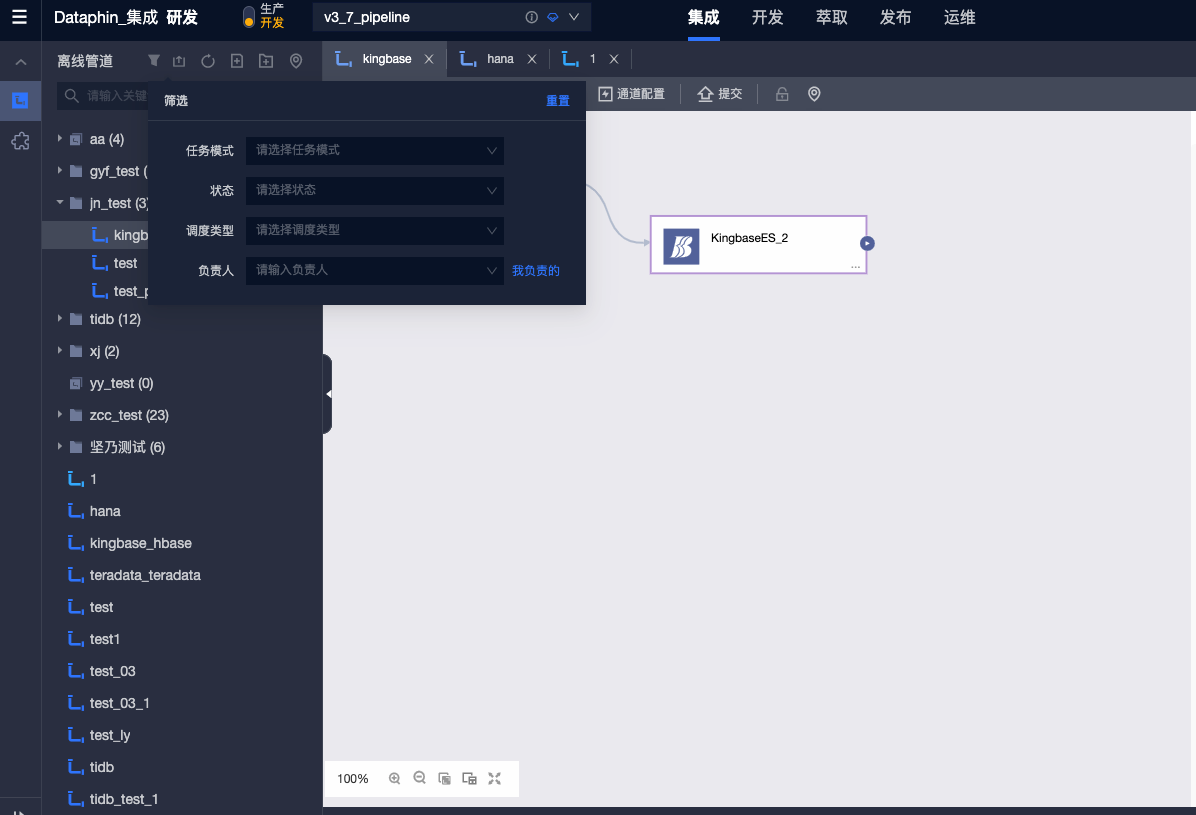Click the locate icon next to new folder
The height and width of the screenshot is (815, 1196).
[295, 60]
